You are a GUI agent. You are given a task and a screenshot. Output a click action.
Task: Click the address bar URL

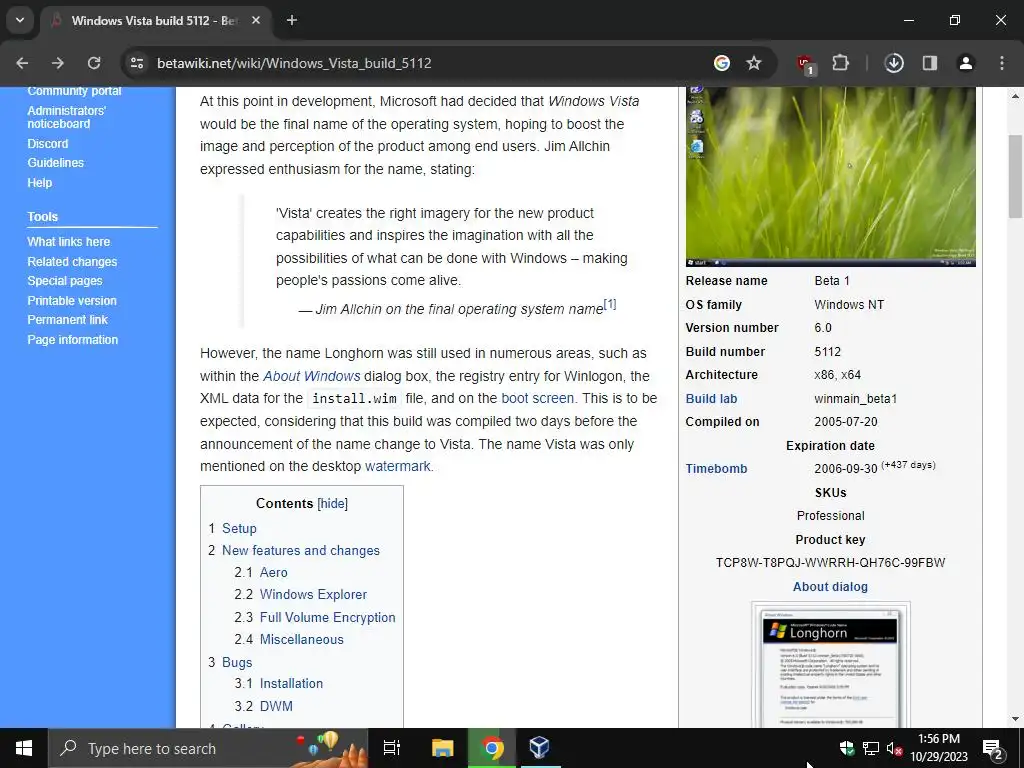(x=295, y=63)
